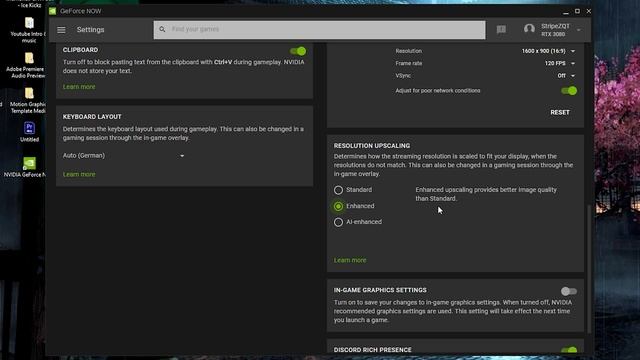Click the RESET button
Image resolution: width=640 pixels, height=360 pixels.
[560, 112]
